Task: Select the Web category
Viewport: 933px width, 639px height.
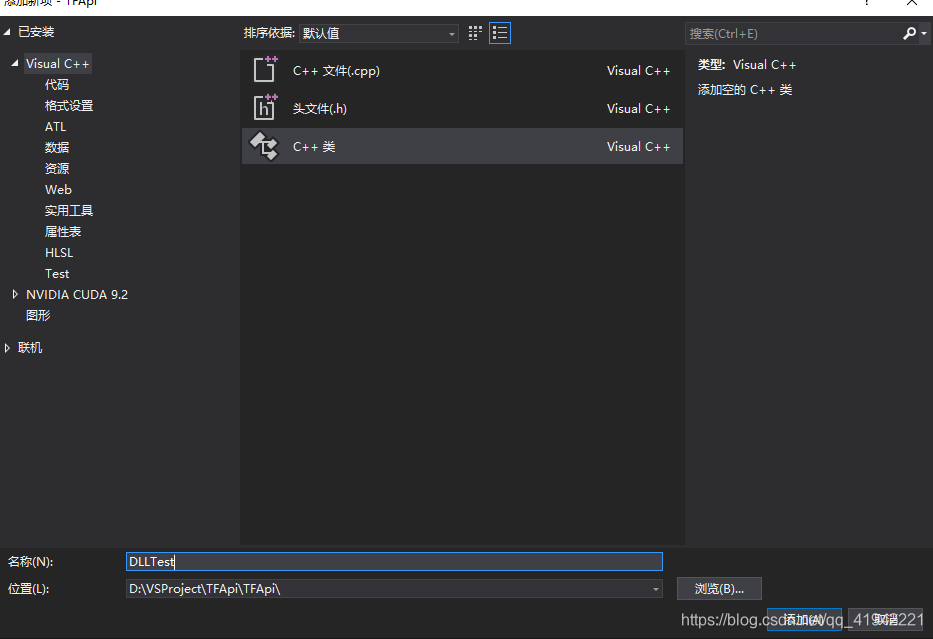Action: (58, 189)
